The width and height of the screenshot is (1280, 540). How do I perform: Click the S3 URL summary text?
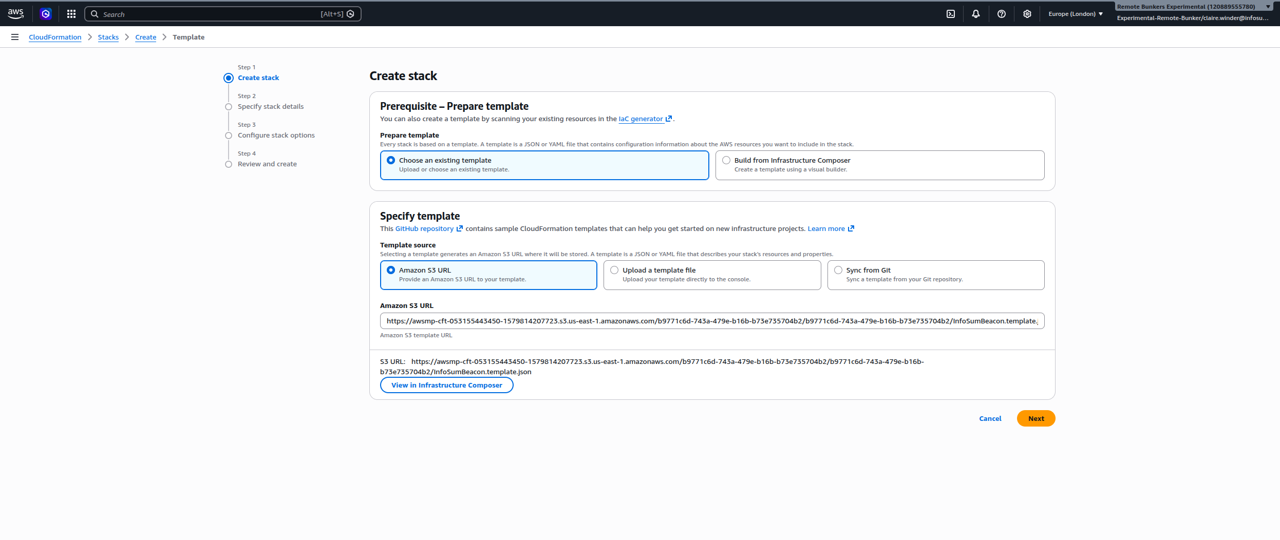[x=652, y=366]
